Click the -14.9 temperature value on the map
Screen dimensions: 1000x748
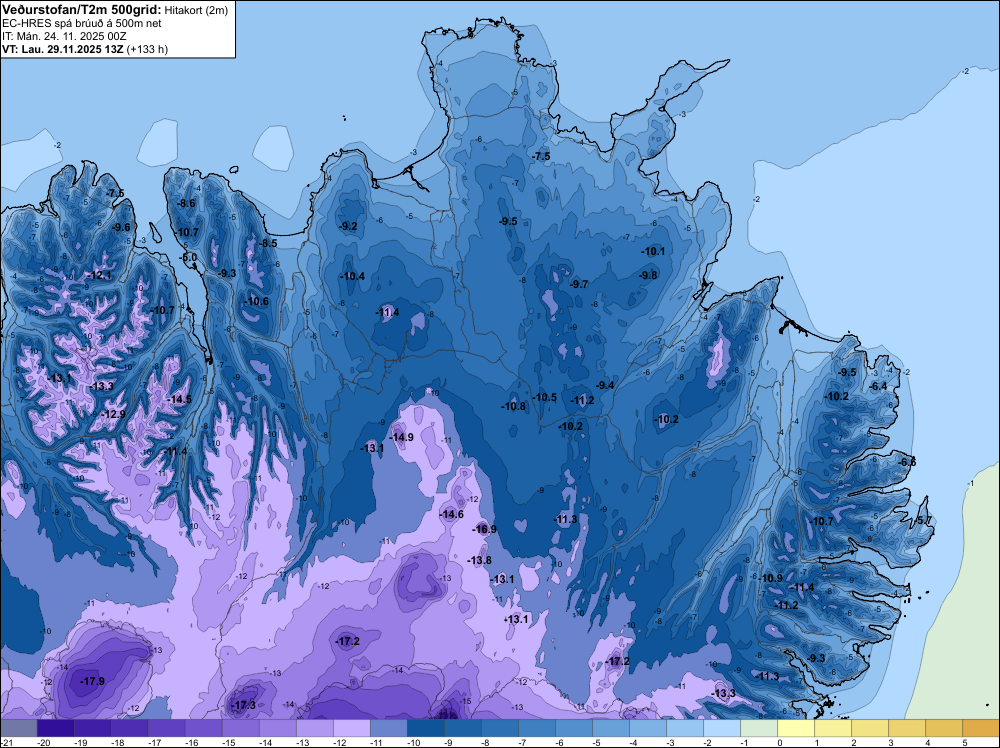(x=401, y=437)
